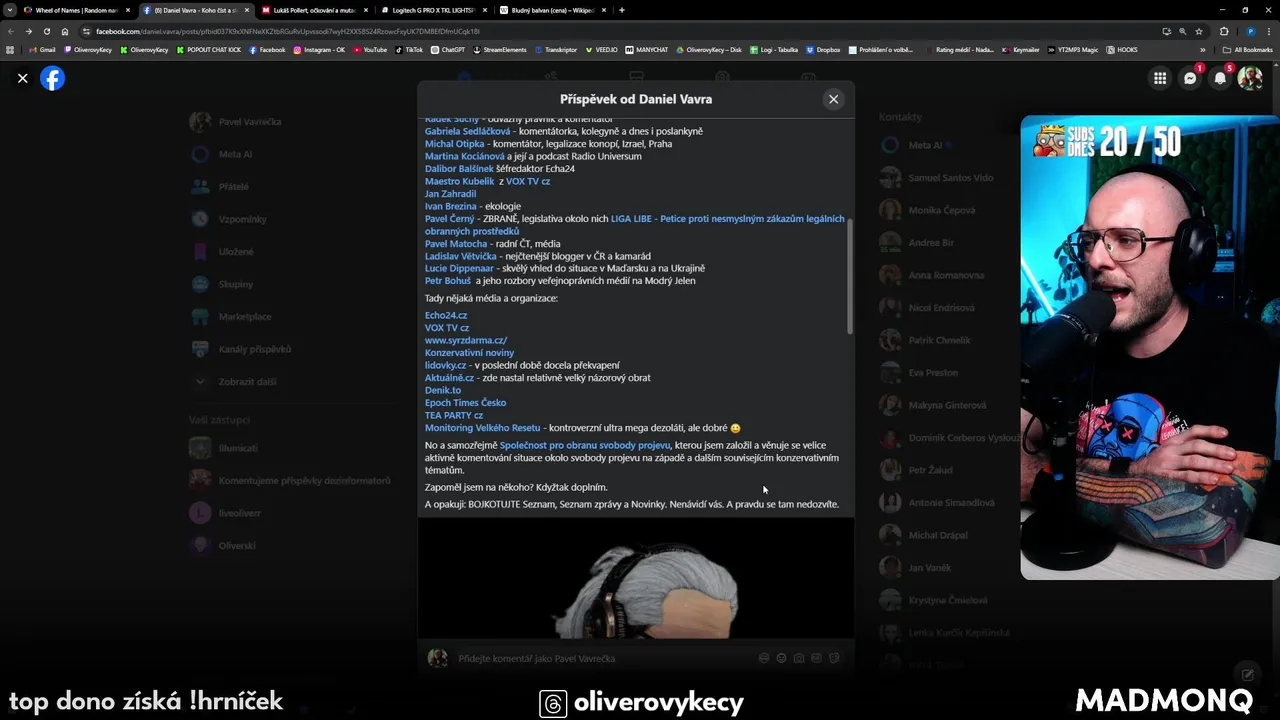Open the Gabriela Sedláčková profile link
This screenshot has width=1280, height=720.
(467, 131)
